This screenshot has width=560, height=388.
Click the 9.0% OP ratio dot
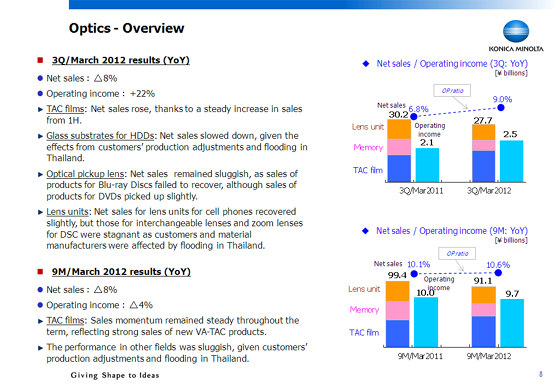[501, 107]
